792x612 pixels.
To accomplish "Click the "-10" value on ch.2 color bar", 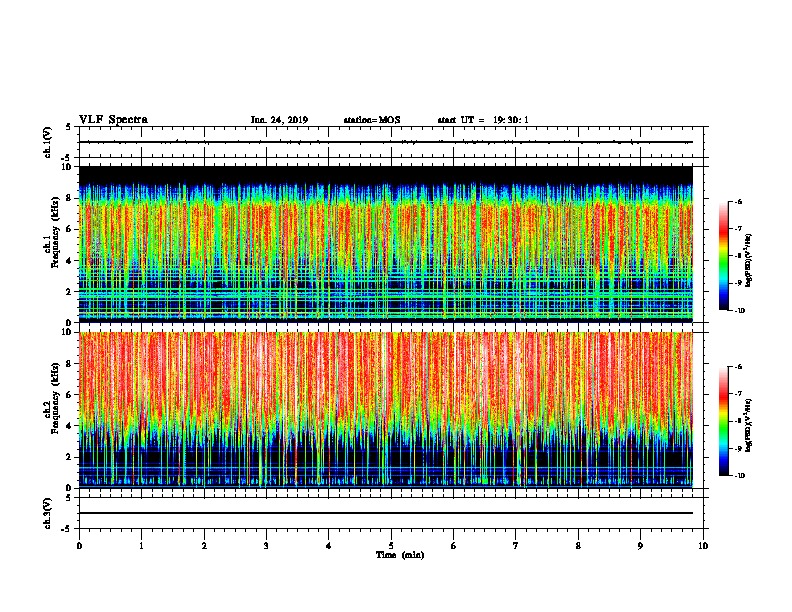I will (740, 476).
